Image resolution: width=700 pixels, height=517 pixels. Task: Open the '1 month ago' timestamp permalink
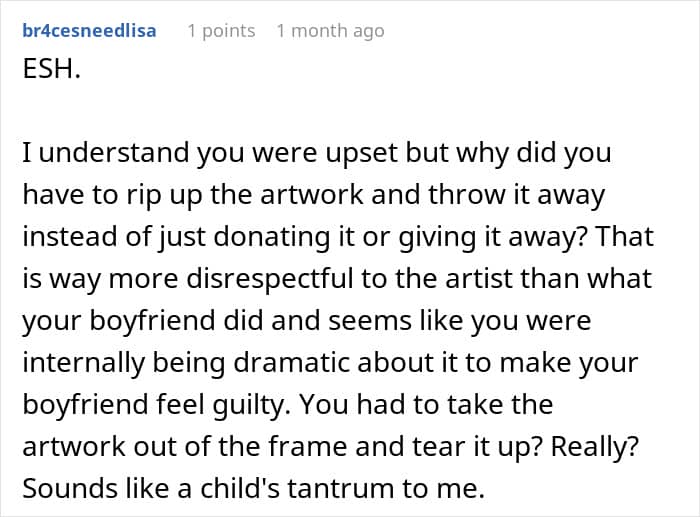coord(330,31)
